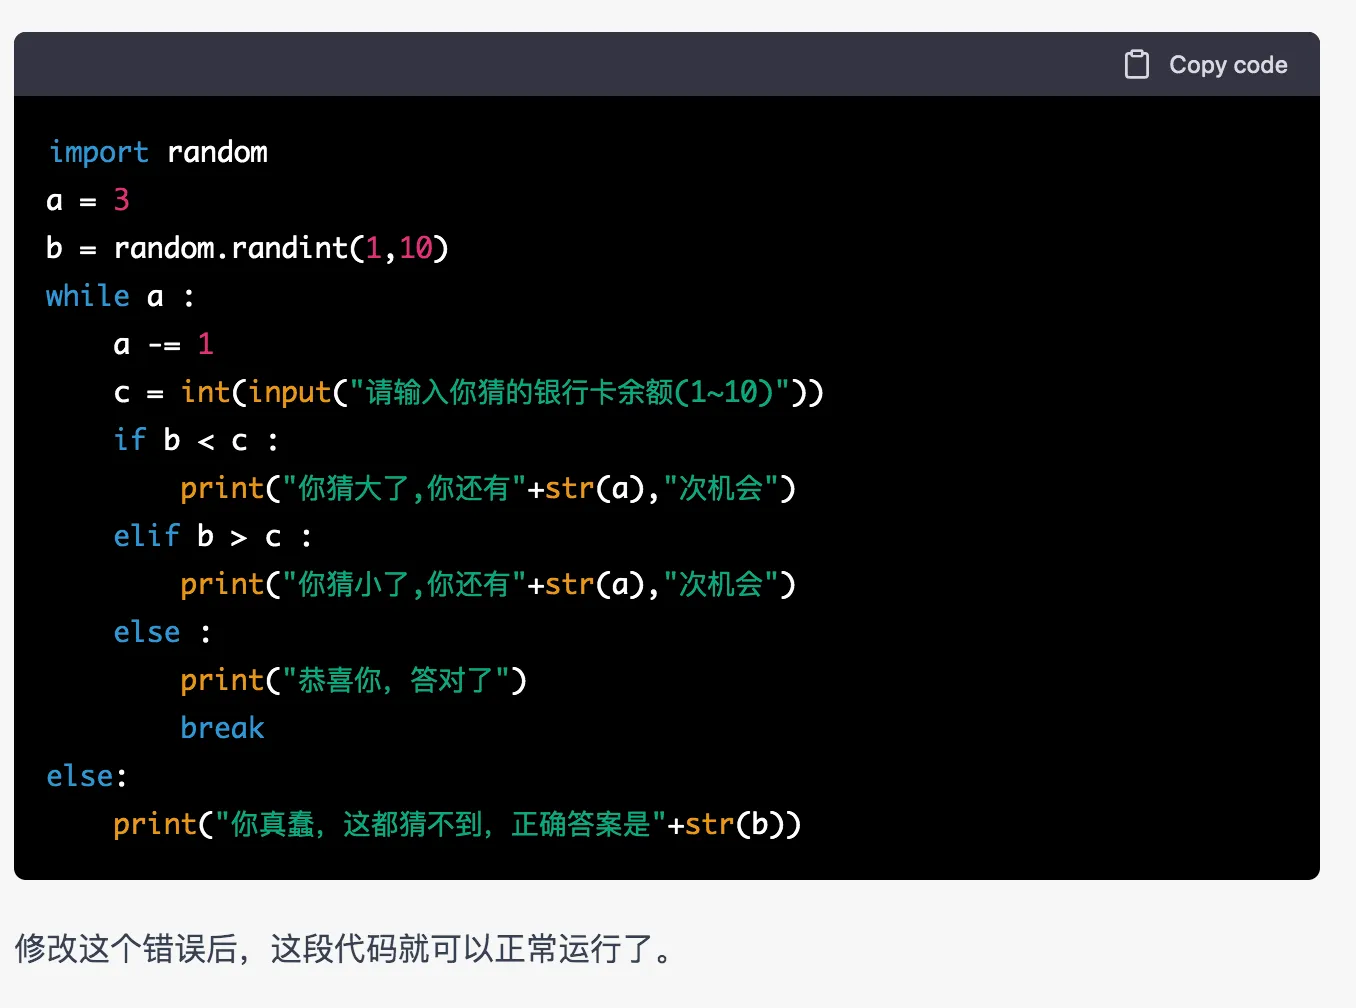Click the sentence 修改这个错误后 below the code block
Image resolution: width=1356 pixels, height=1008 pixels.
click(x=346, y=948)
